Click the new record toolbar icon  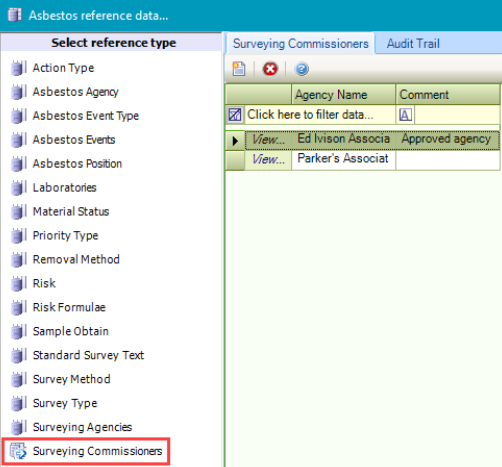coord(239,69)
